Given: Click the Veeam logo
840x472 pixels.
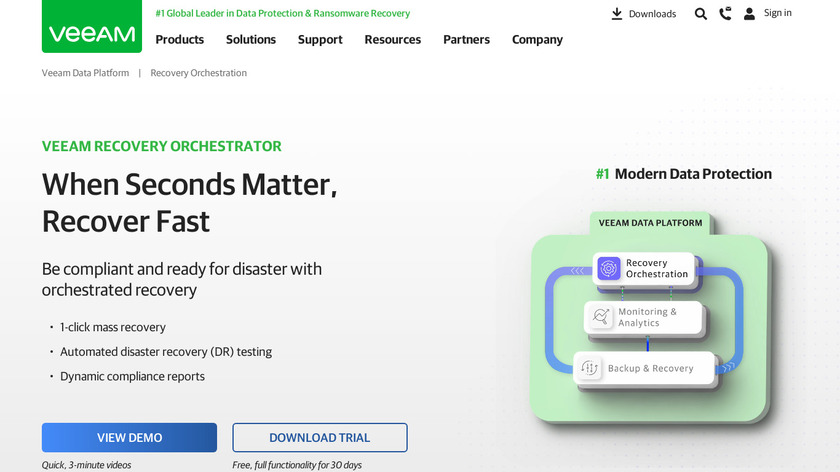Looking at the screenshot, I should click(92, 26).
